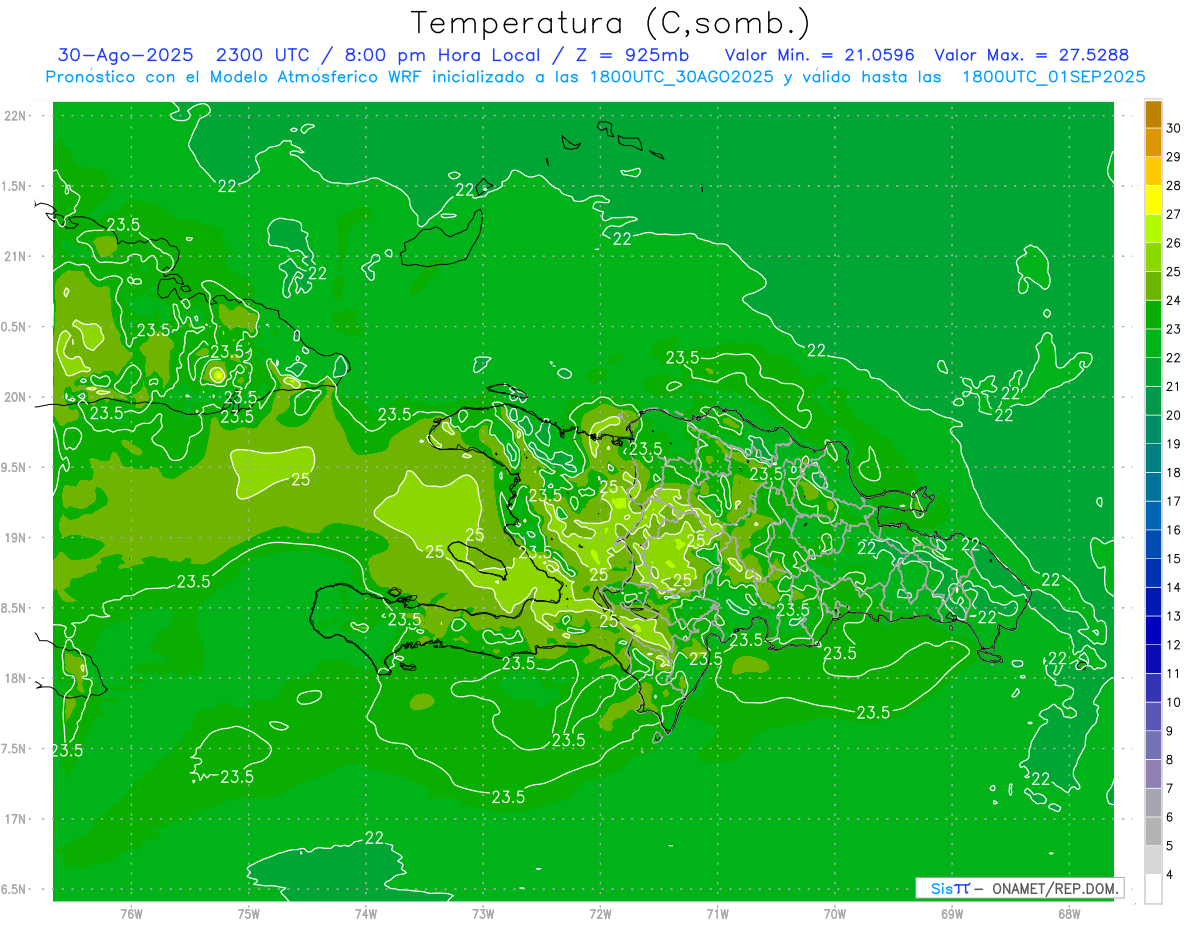Click the "74W" longitude axis label
Screen dimensions: 1200x927
[365, 914]
